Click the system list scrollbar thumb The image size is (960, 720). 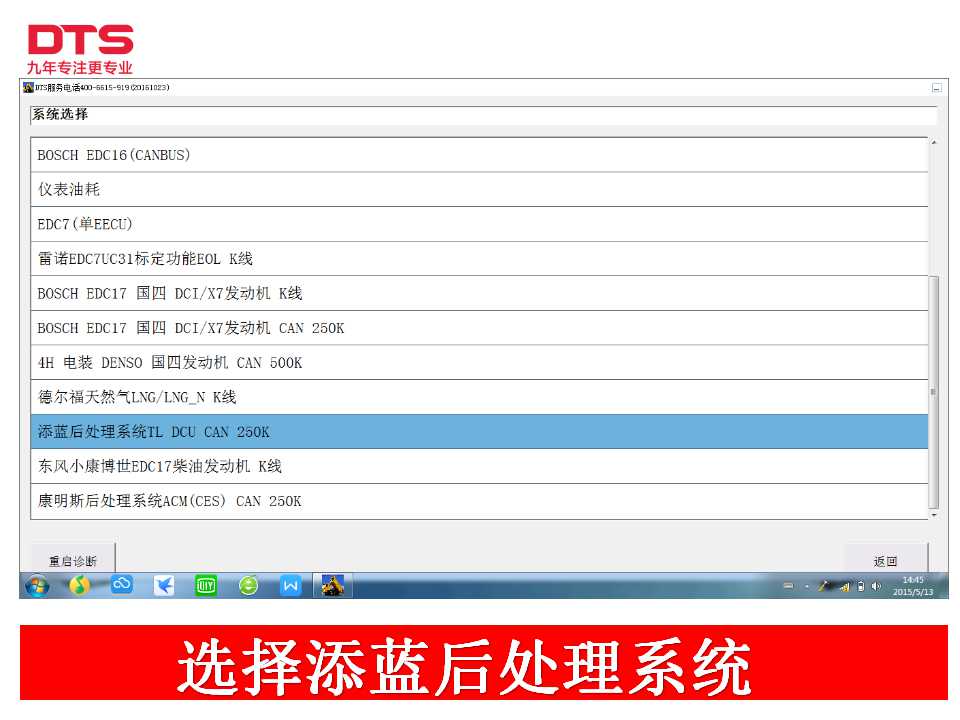pos(934,392)
